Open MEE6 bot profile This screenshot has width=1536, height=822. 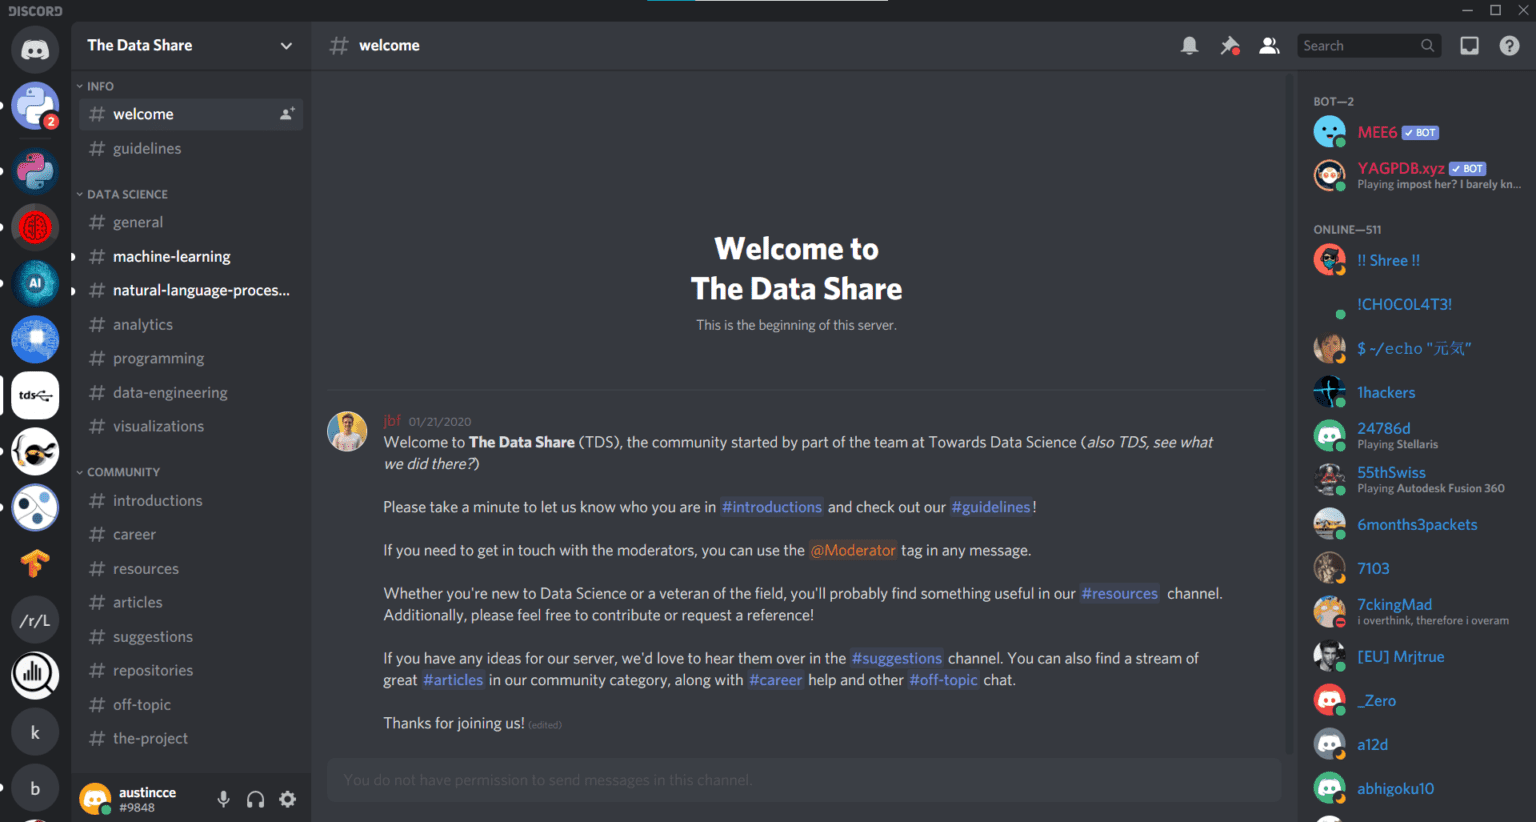coord(1378,131)
